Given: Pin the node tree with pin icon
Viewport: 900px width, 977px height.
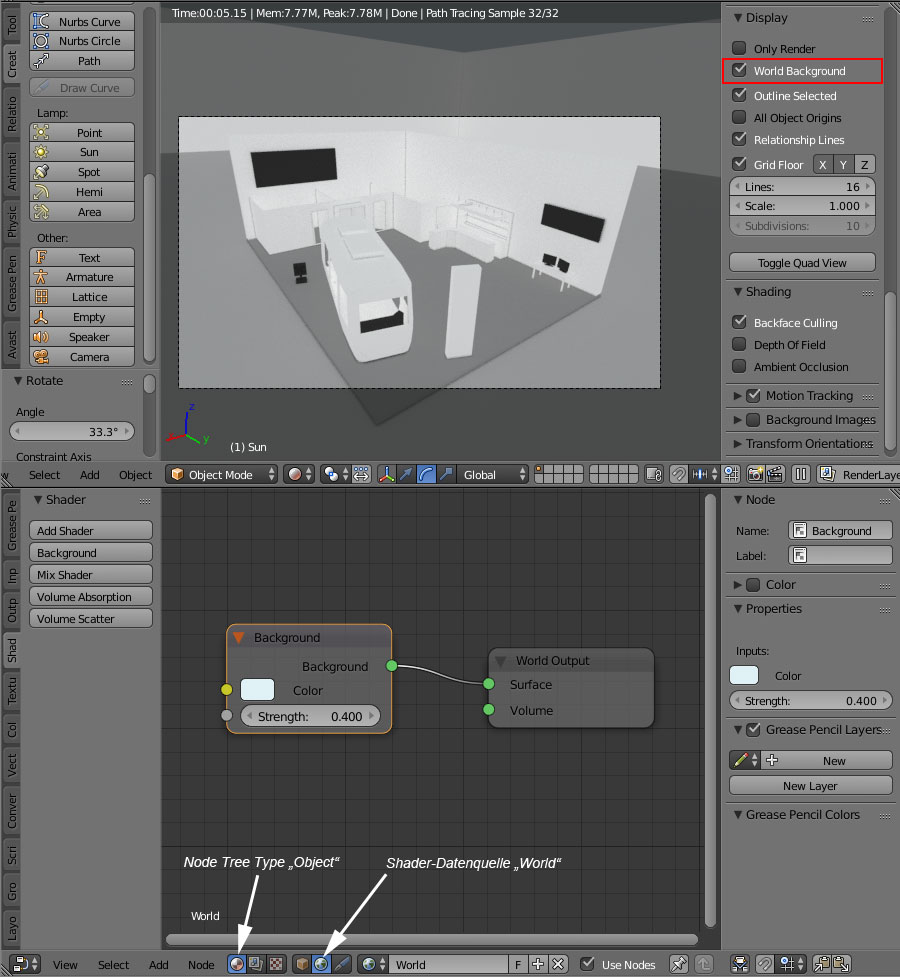Looking at the screenshot, I should tap(679, 965).
